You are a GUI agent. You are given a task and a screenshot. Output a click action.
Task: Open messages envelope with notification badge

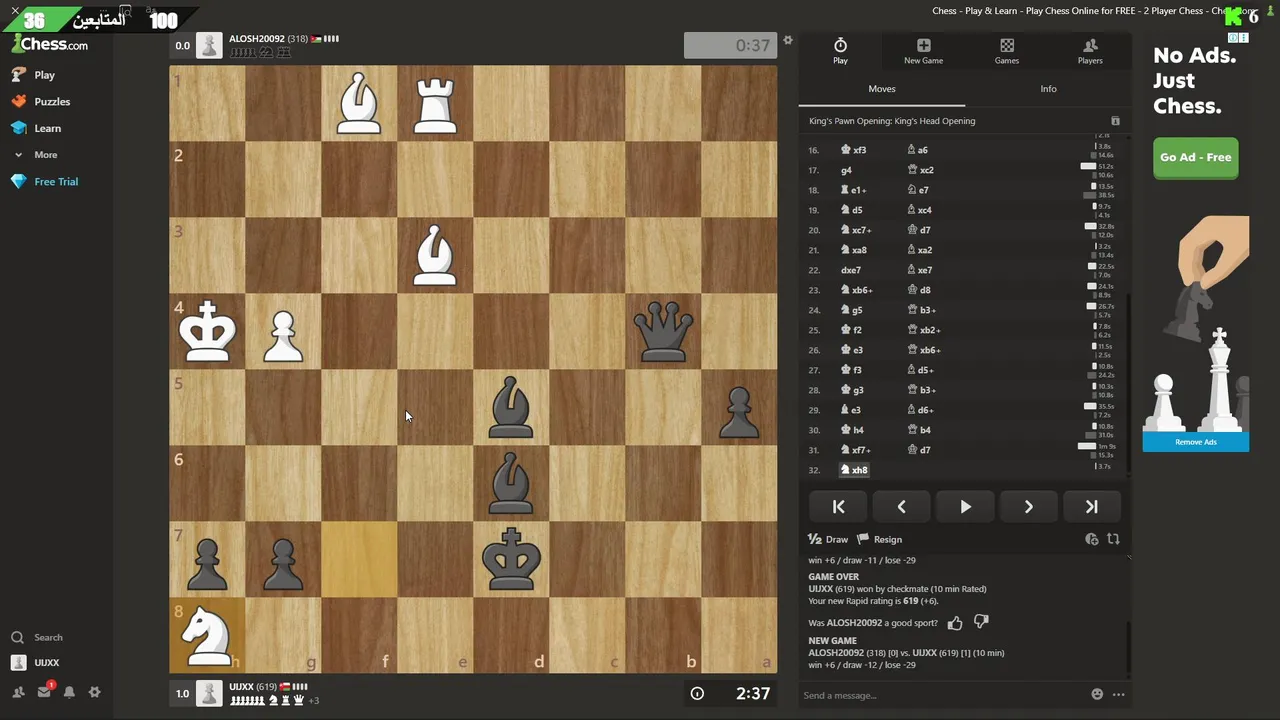point(44,691)
